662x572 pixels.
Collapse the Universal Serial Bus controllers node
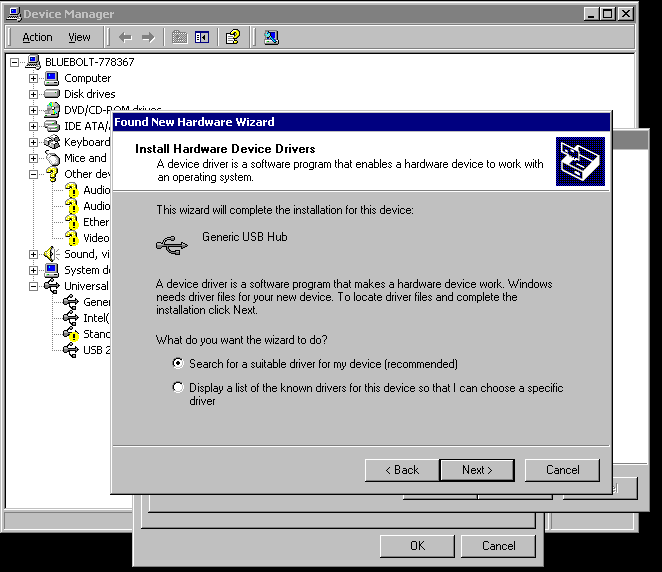33,286
